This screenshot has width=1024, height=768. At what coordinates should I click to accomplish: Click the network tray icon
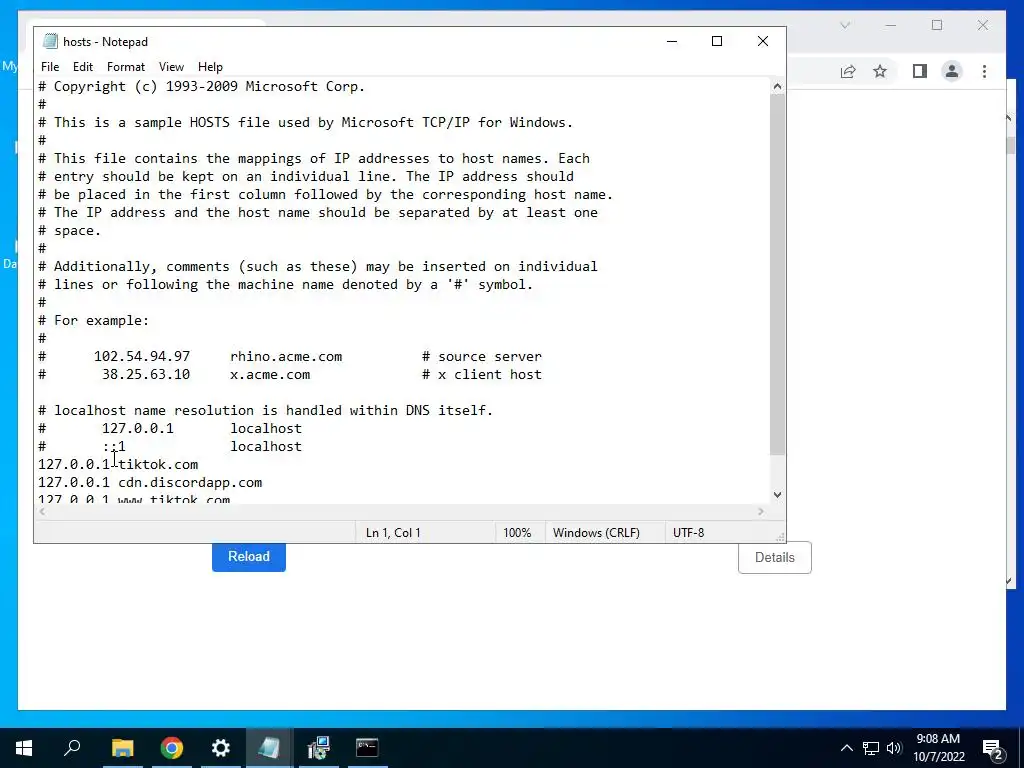871,748
